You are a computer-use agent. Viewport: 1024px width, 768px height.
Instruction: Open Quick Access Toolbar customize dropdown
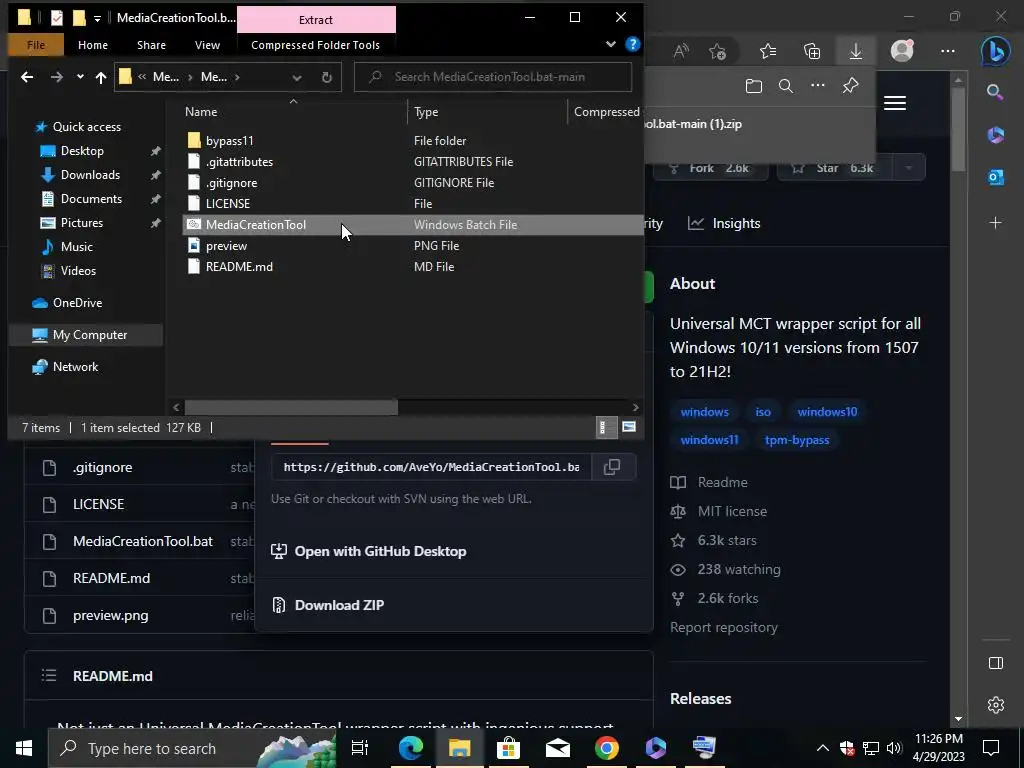coord(97,18)
